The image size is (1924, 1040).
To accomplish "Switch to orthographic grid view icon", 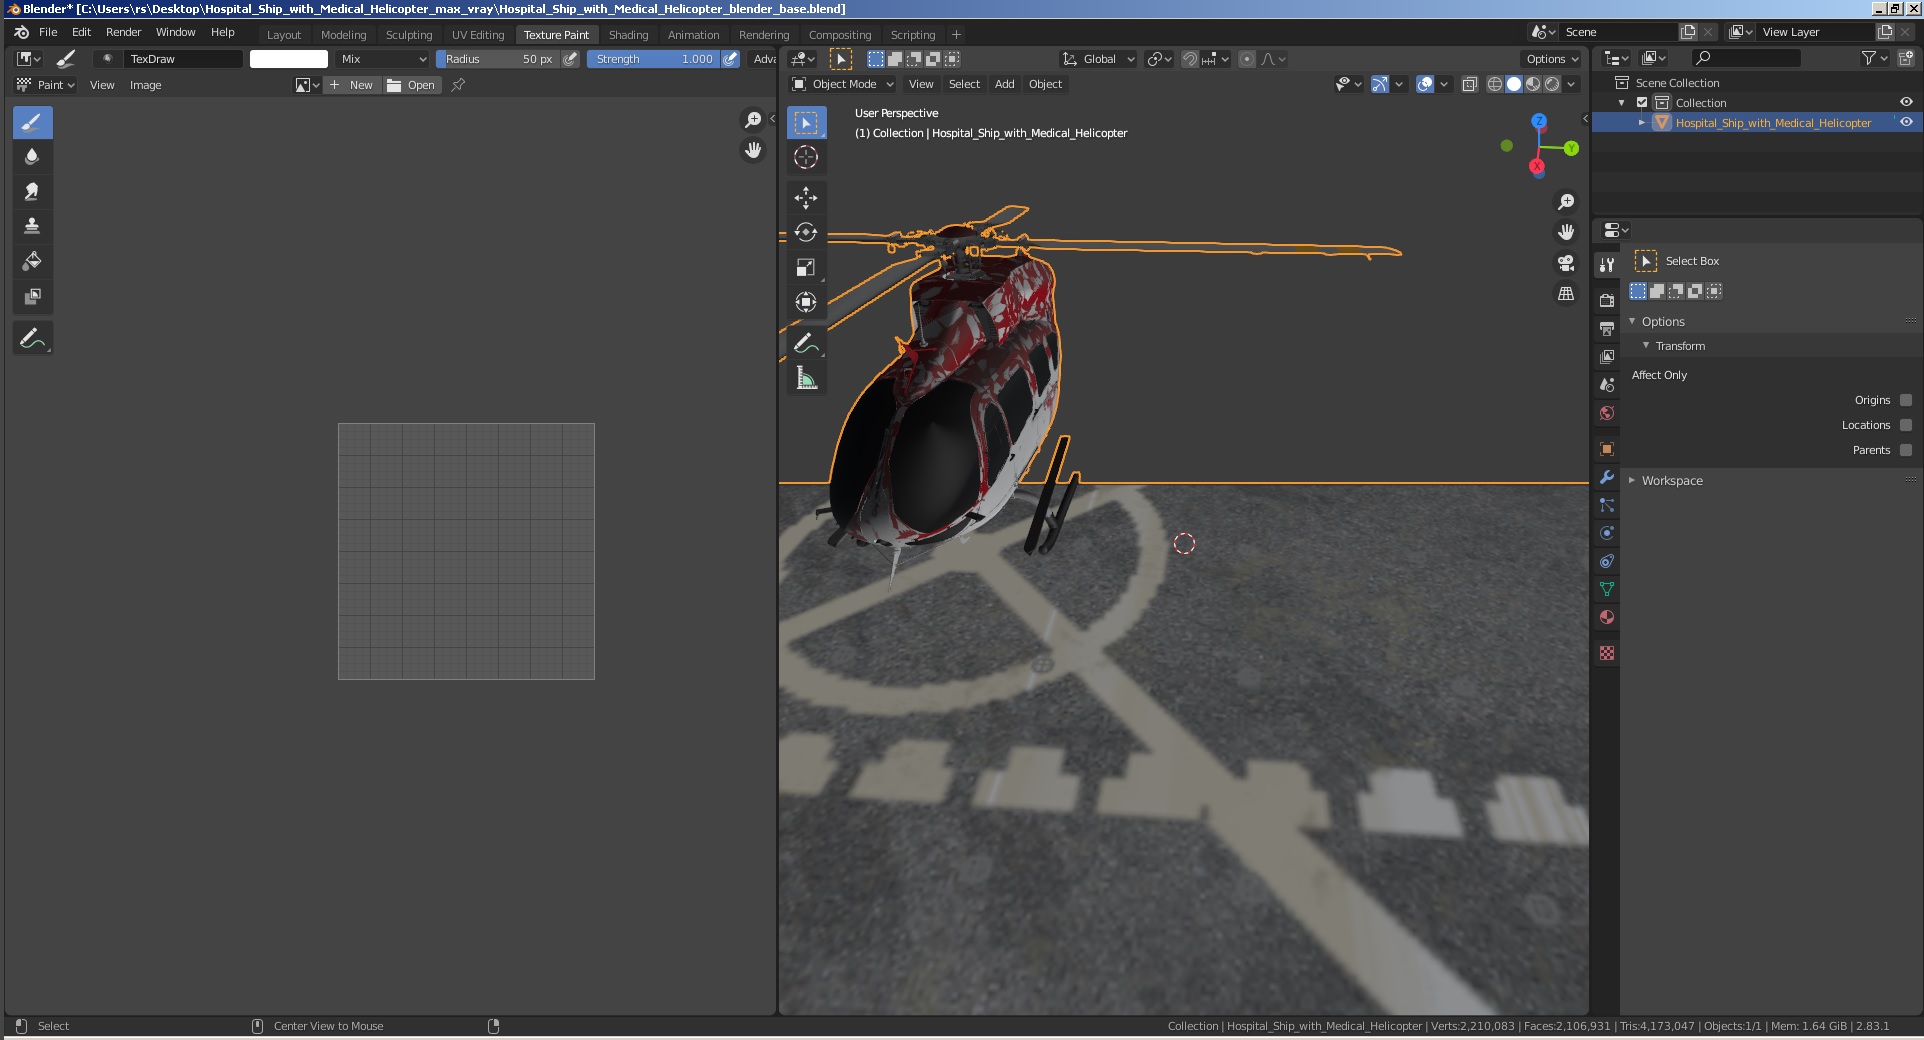I will coord(1566,294).
